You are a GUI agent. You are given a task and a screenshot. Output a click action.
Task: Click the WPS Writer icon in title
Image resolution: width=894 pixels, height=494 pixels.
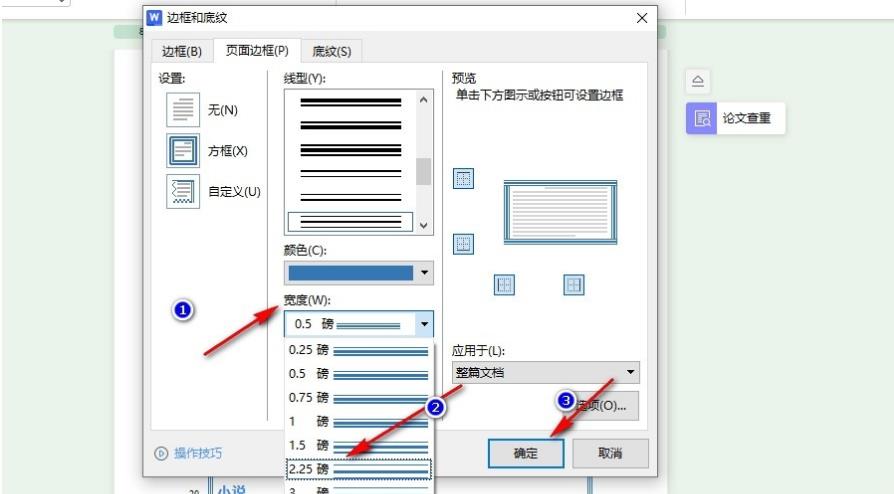click(x=154, y=18)
